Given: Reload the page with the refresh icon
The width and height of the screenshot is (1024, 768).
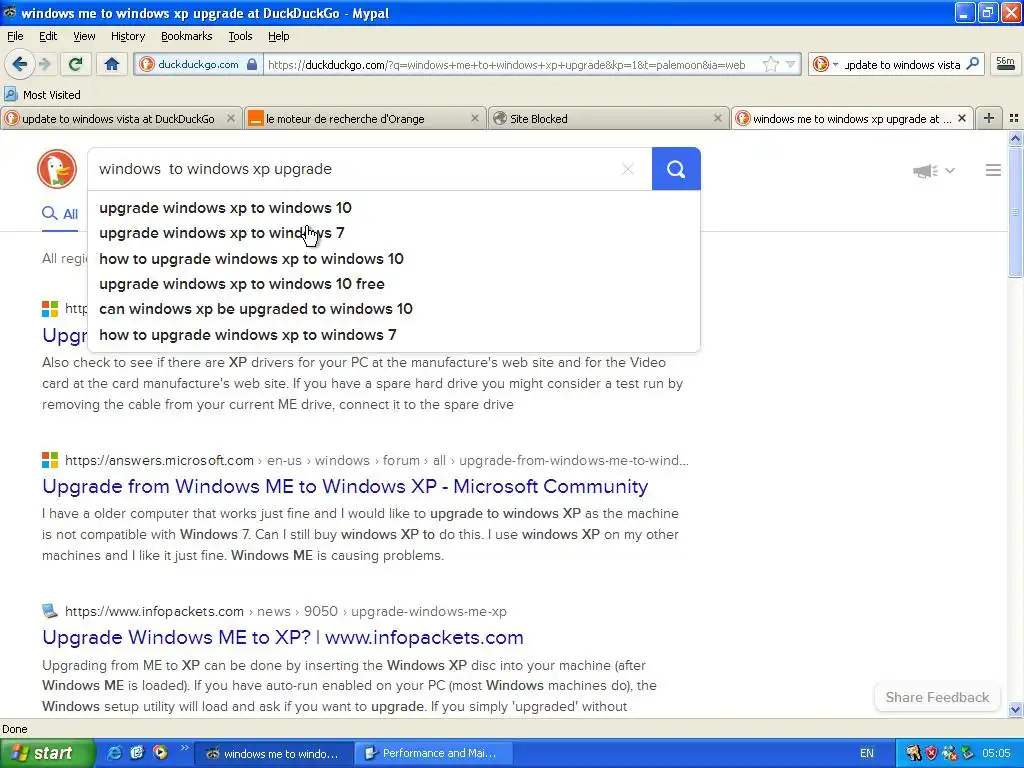Looking at the screenshot, I should click(x=75, y=64).
